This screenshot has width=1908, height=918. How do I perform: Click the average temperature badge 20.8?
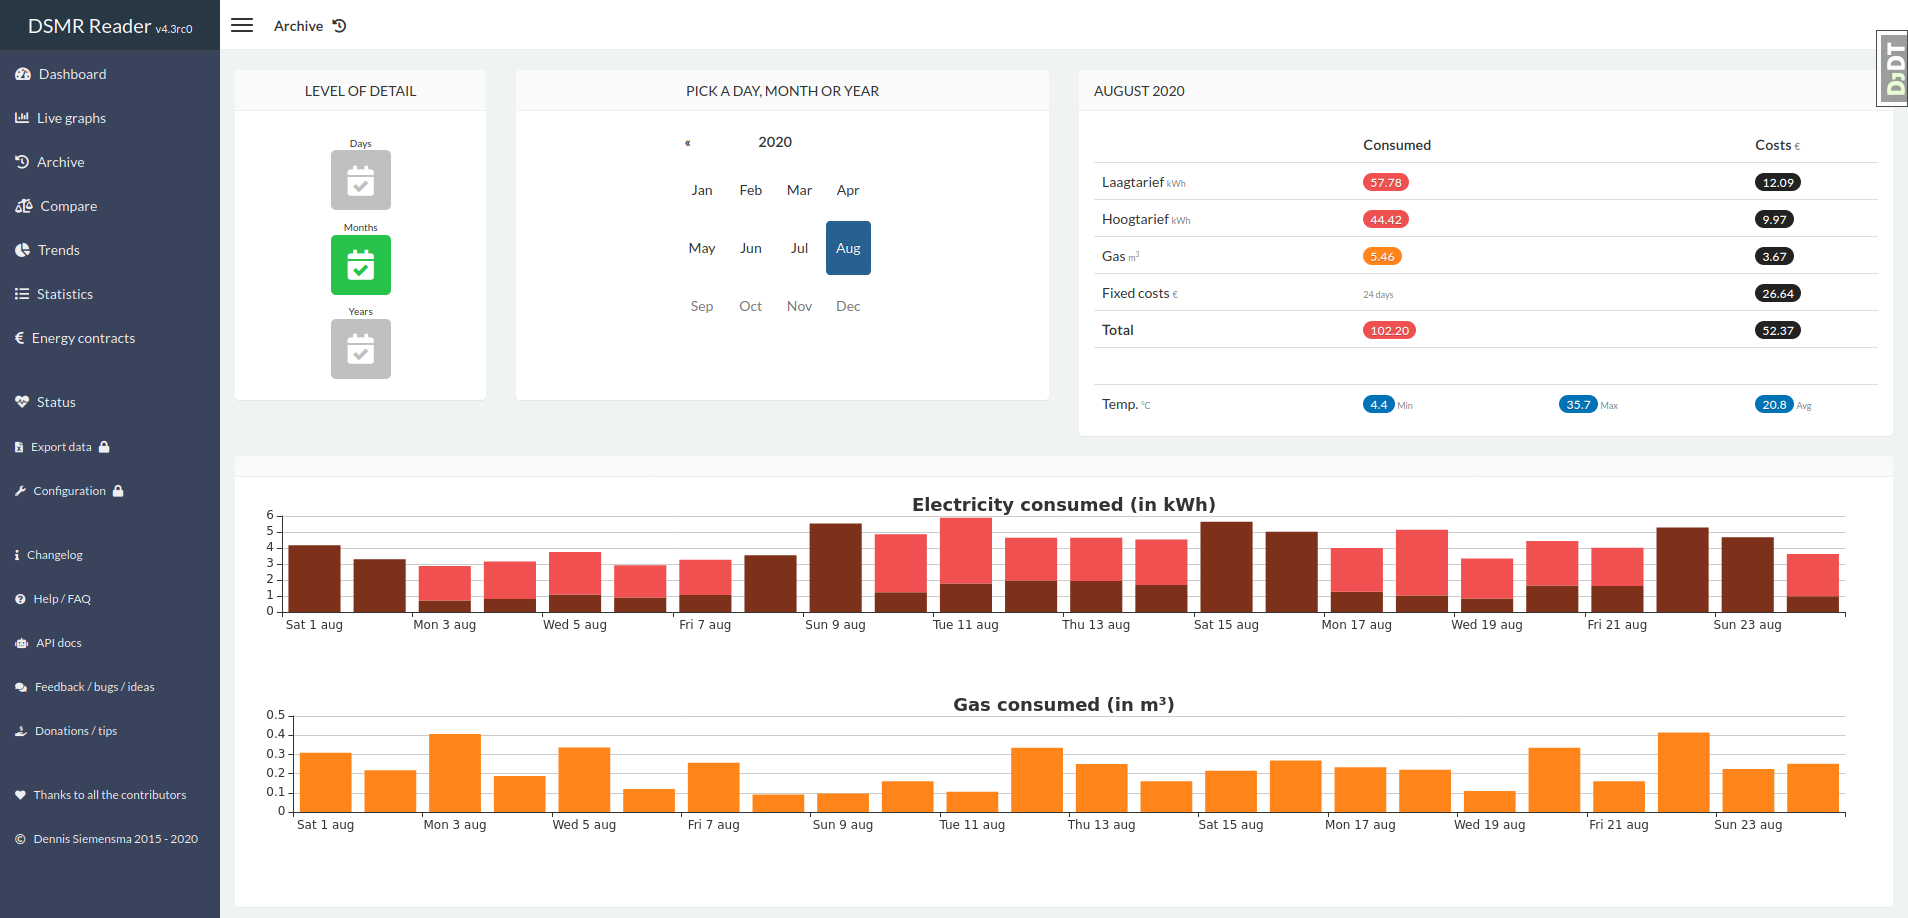coord(1774,404)
